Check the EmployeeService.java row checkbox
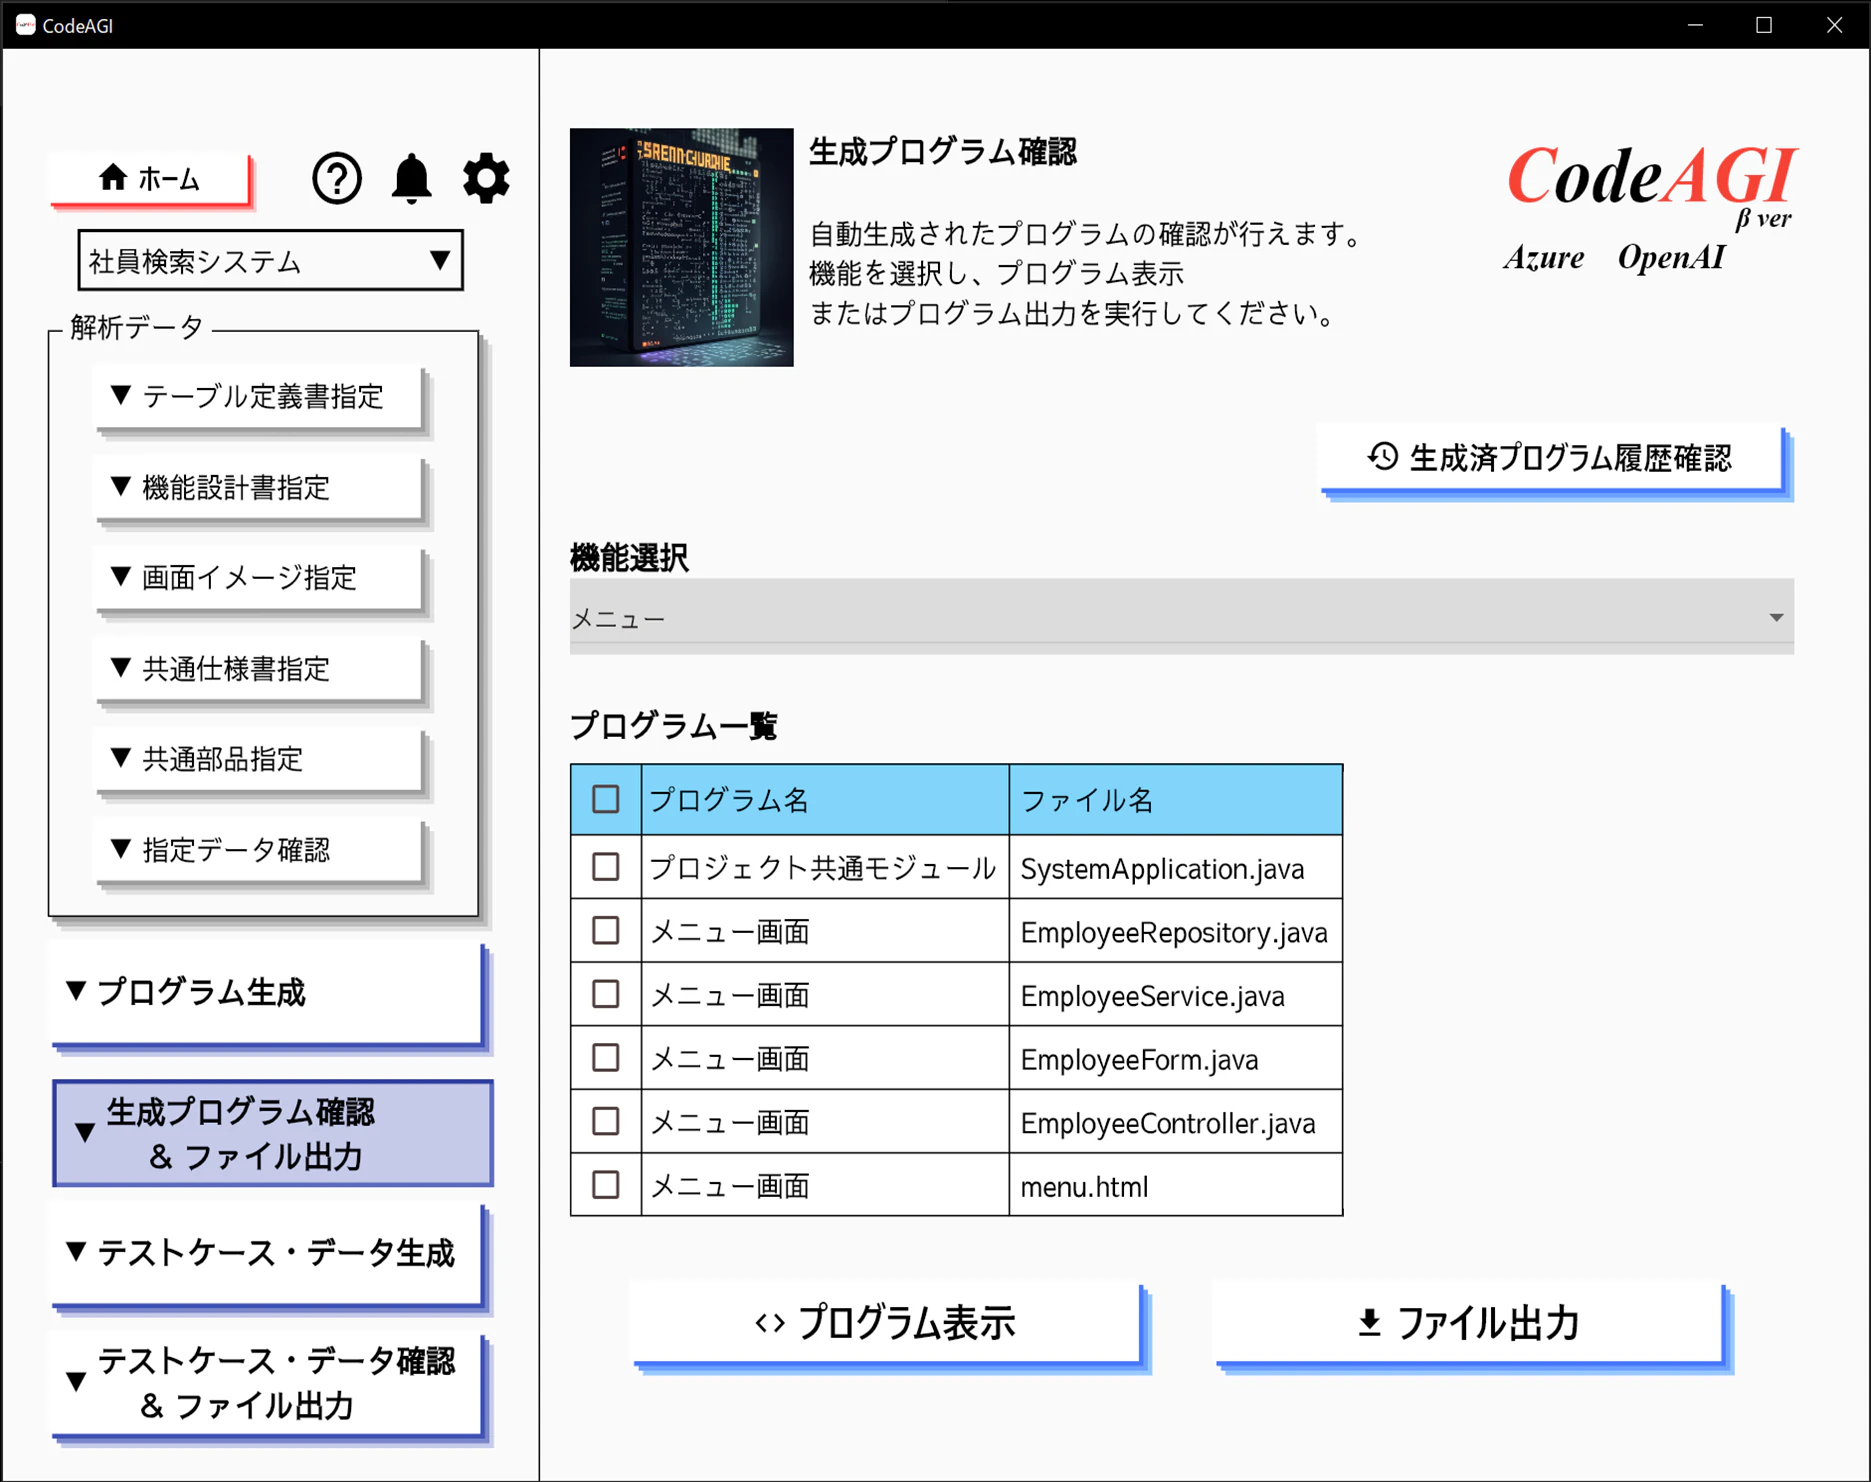This screenshot has width=1871, height=1482. 606,994
